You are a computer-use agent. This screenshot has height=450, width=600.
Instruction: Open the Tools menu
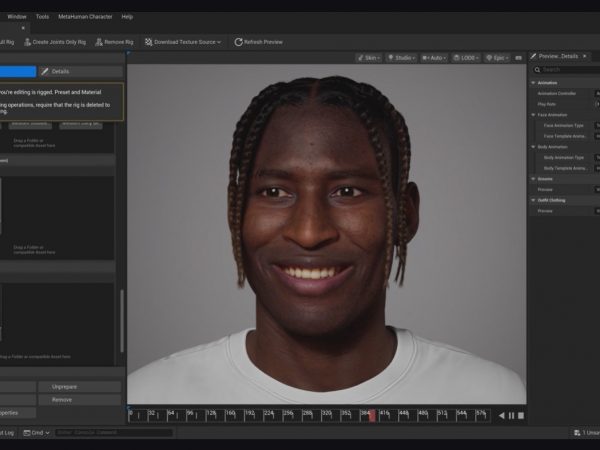pos(42,17)
